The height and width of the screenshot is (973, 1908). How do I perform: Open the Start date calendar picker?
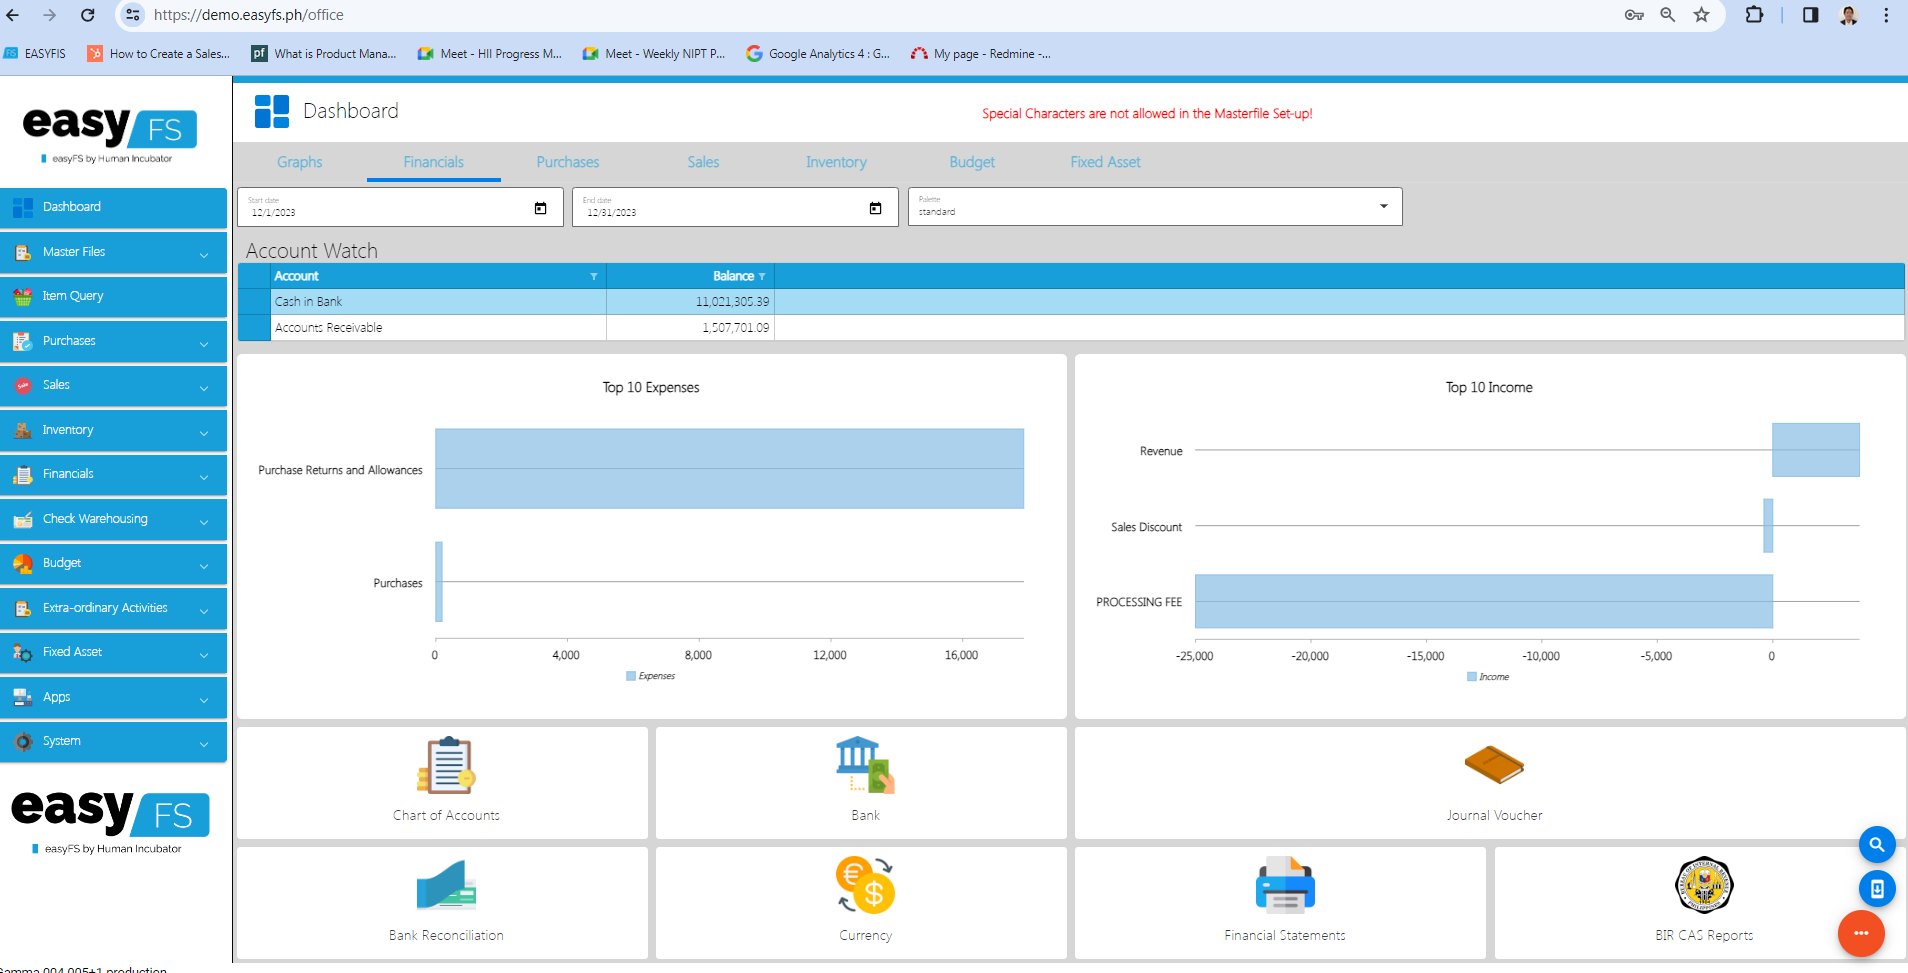(x=540, y=208)
